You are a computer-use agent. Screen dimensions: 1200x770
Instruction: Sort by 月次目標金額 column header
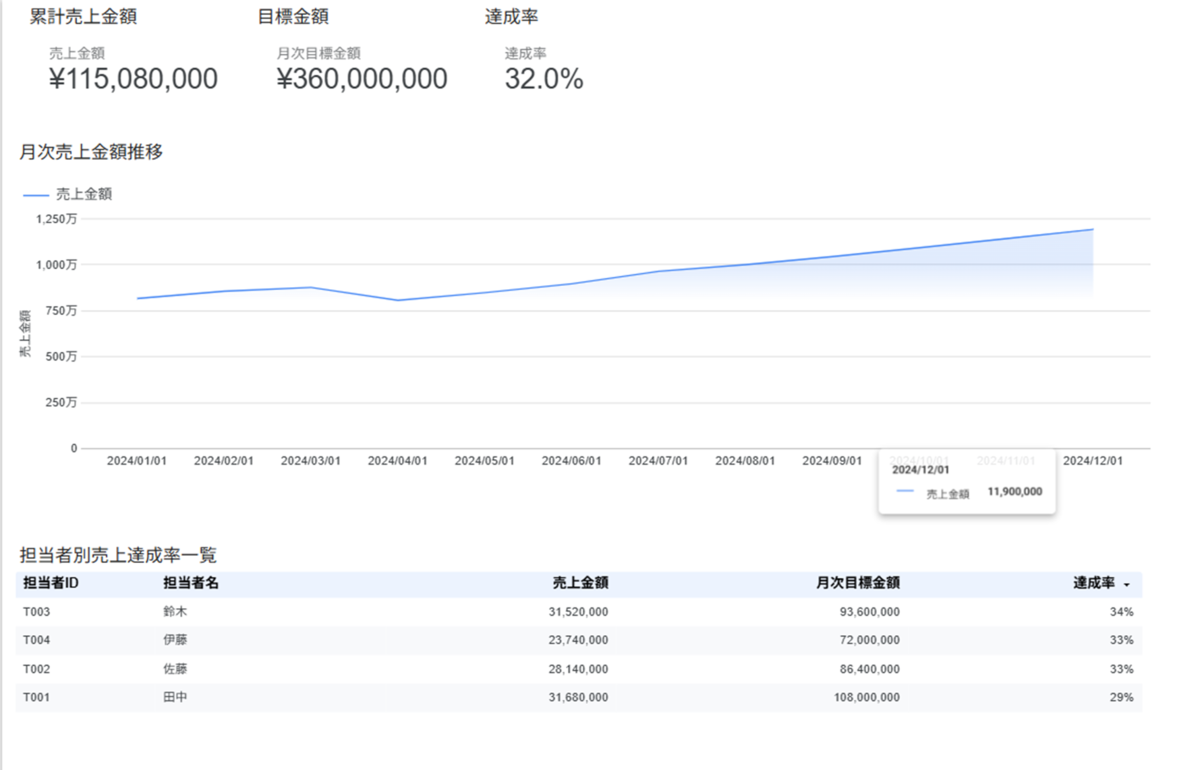pos(857,584)
